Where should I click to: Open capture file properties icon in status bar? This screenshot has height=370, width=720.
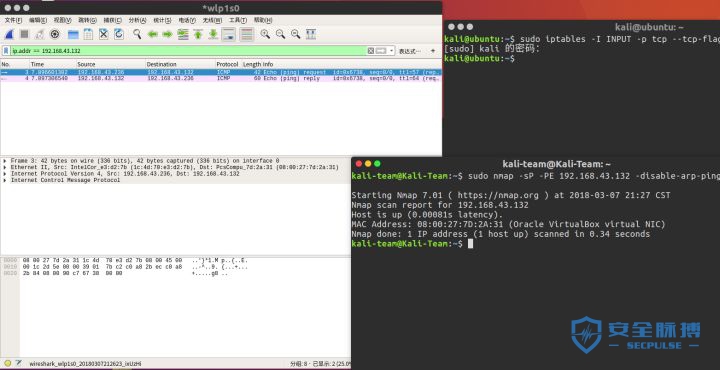[x=18, y=364]
